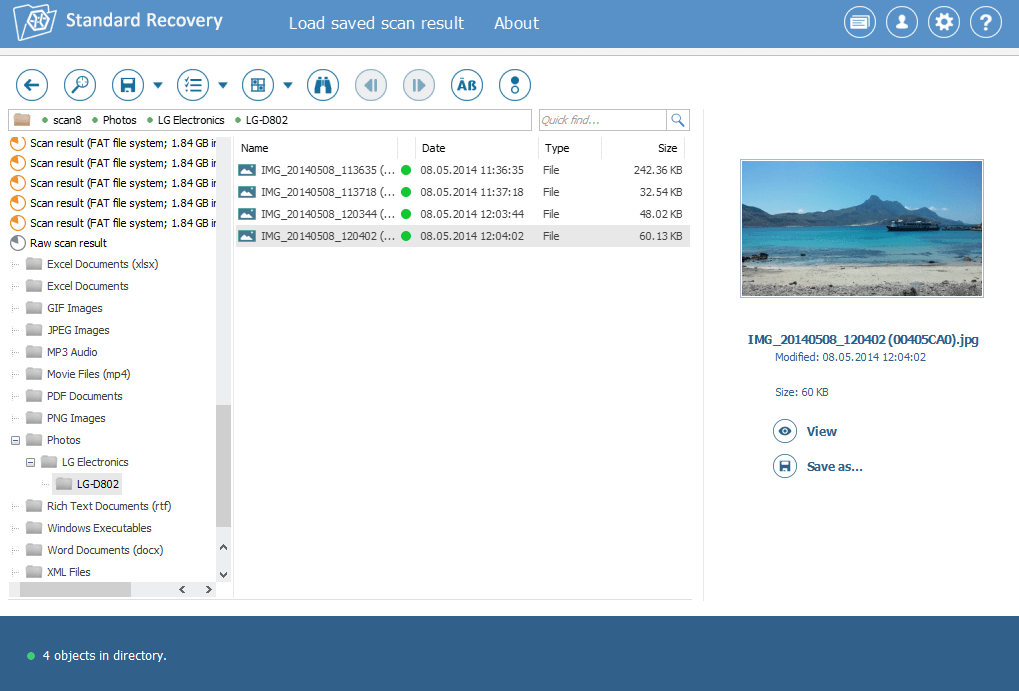The image size is (1019, 691).
Task: Open the save options dropdown arrow
Action: tap(158, 85)
